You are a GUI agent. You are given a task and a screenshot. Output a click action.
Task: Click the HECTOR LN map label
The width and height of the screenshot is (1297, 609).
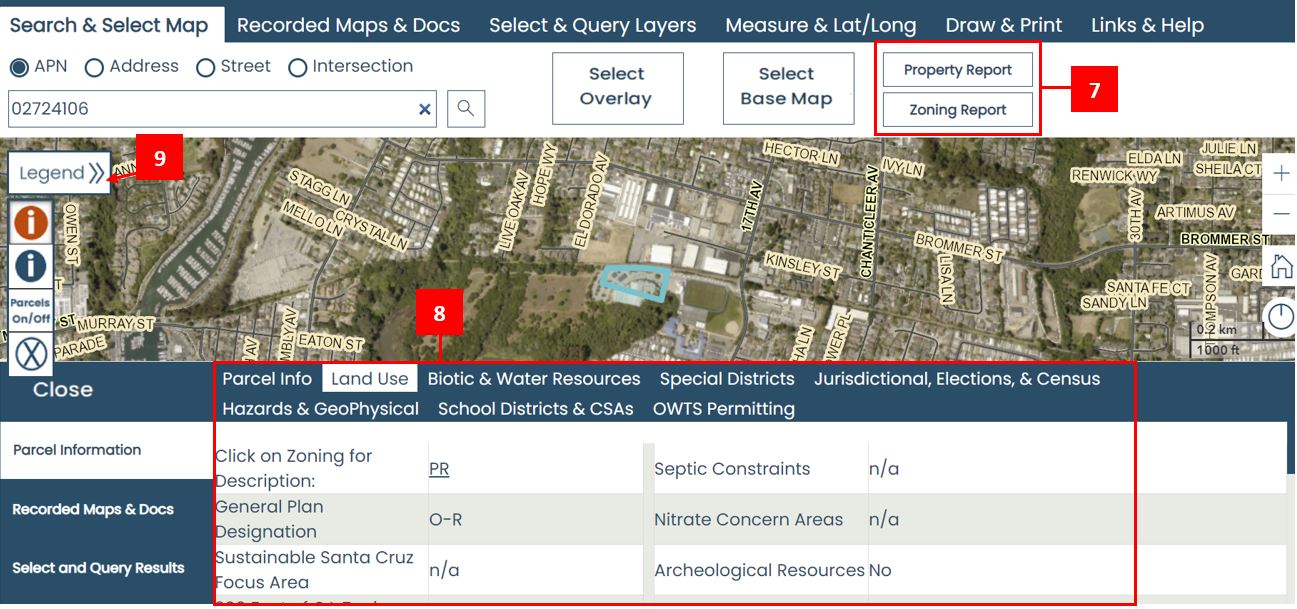[x=801, y=153]
